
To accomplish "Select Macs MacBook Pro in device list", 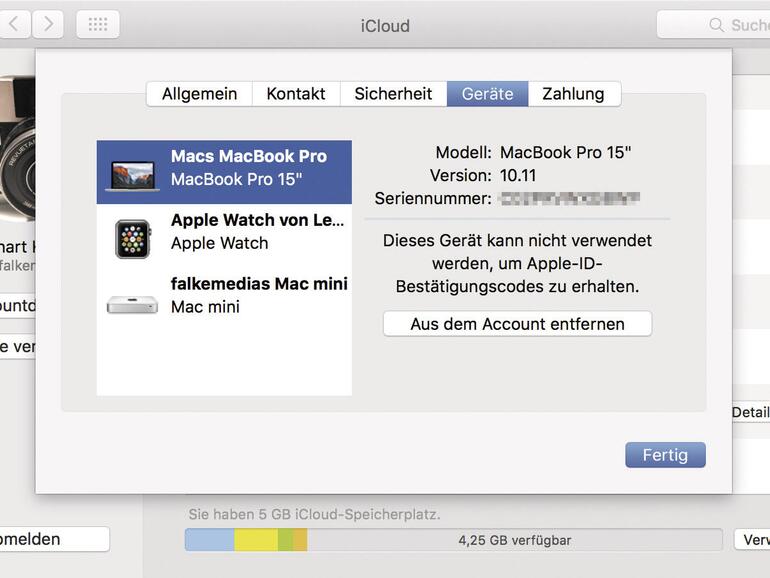I will point(224,172).
